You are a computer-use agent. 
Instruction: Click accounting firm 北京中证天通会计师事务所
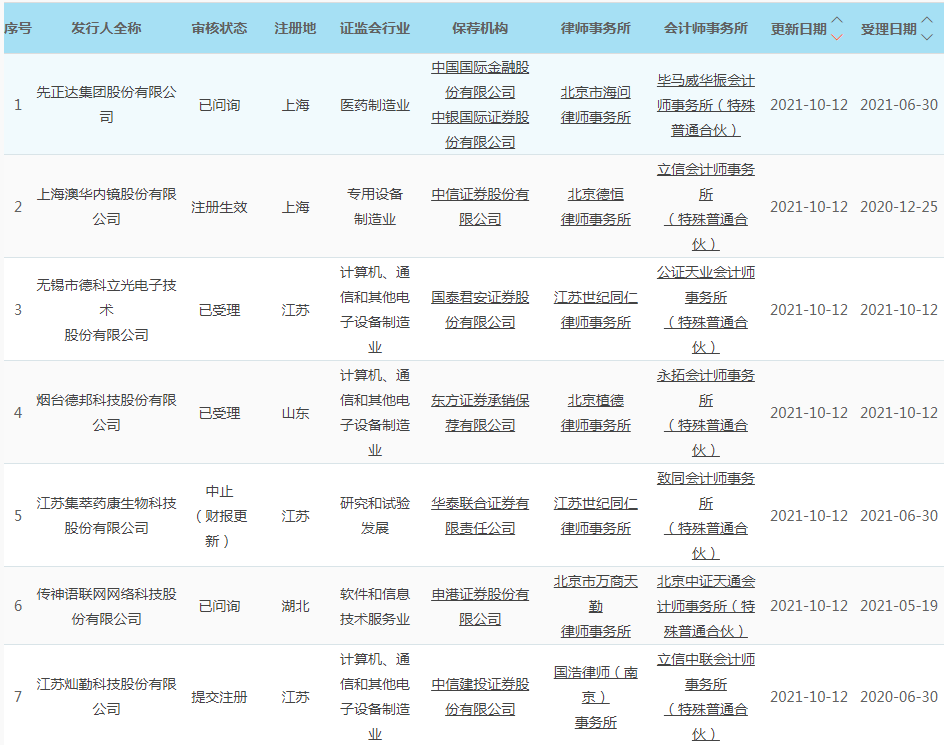click(x=706, y=606)
